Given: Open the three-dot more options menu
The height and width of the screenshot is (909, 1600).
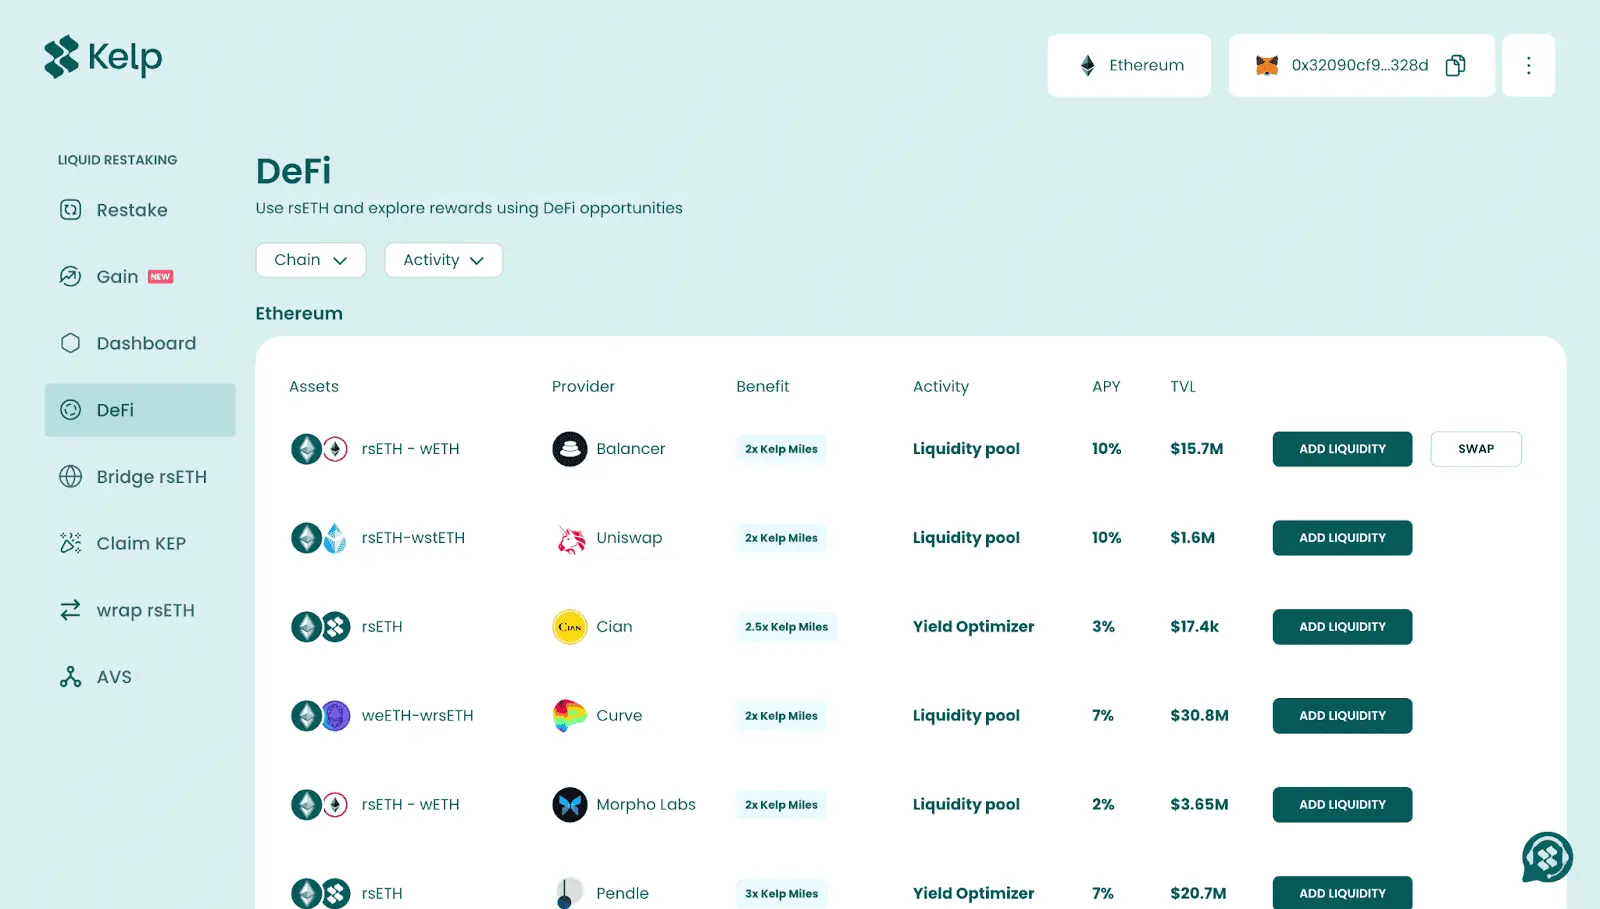Looking at the screenshot, I should [1528, 65].
